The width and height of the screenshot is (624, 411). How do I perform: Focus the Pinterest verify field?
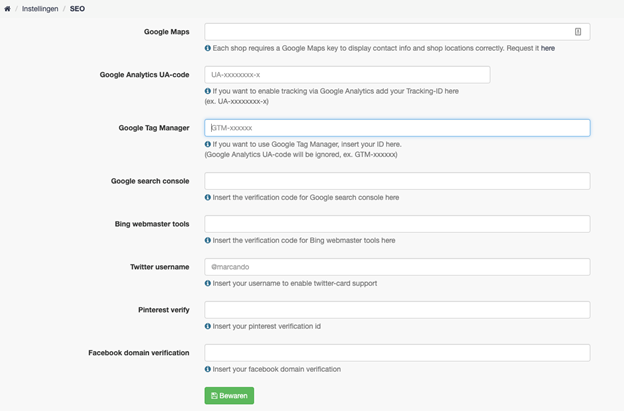click(x=397, y=310)
